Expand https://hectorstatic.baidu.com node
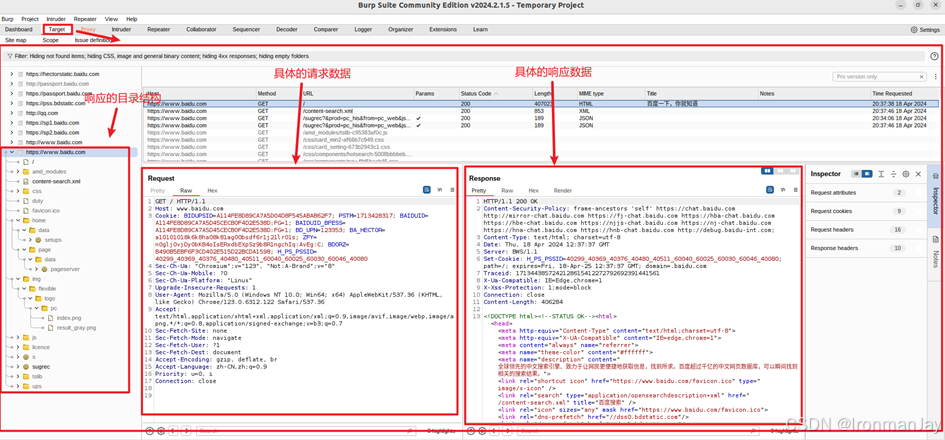The height and width of the screenshot is (440, 945). (12, 74)
